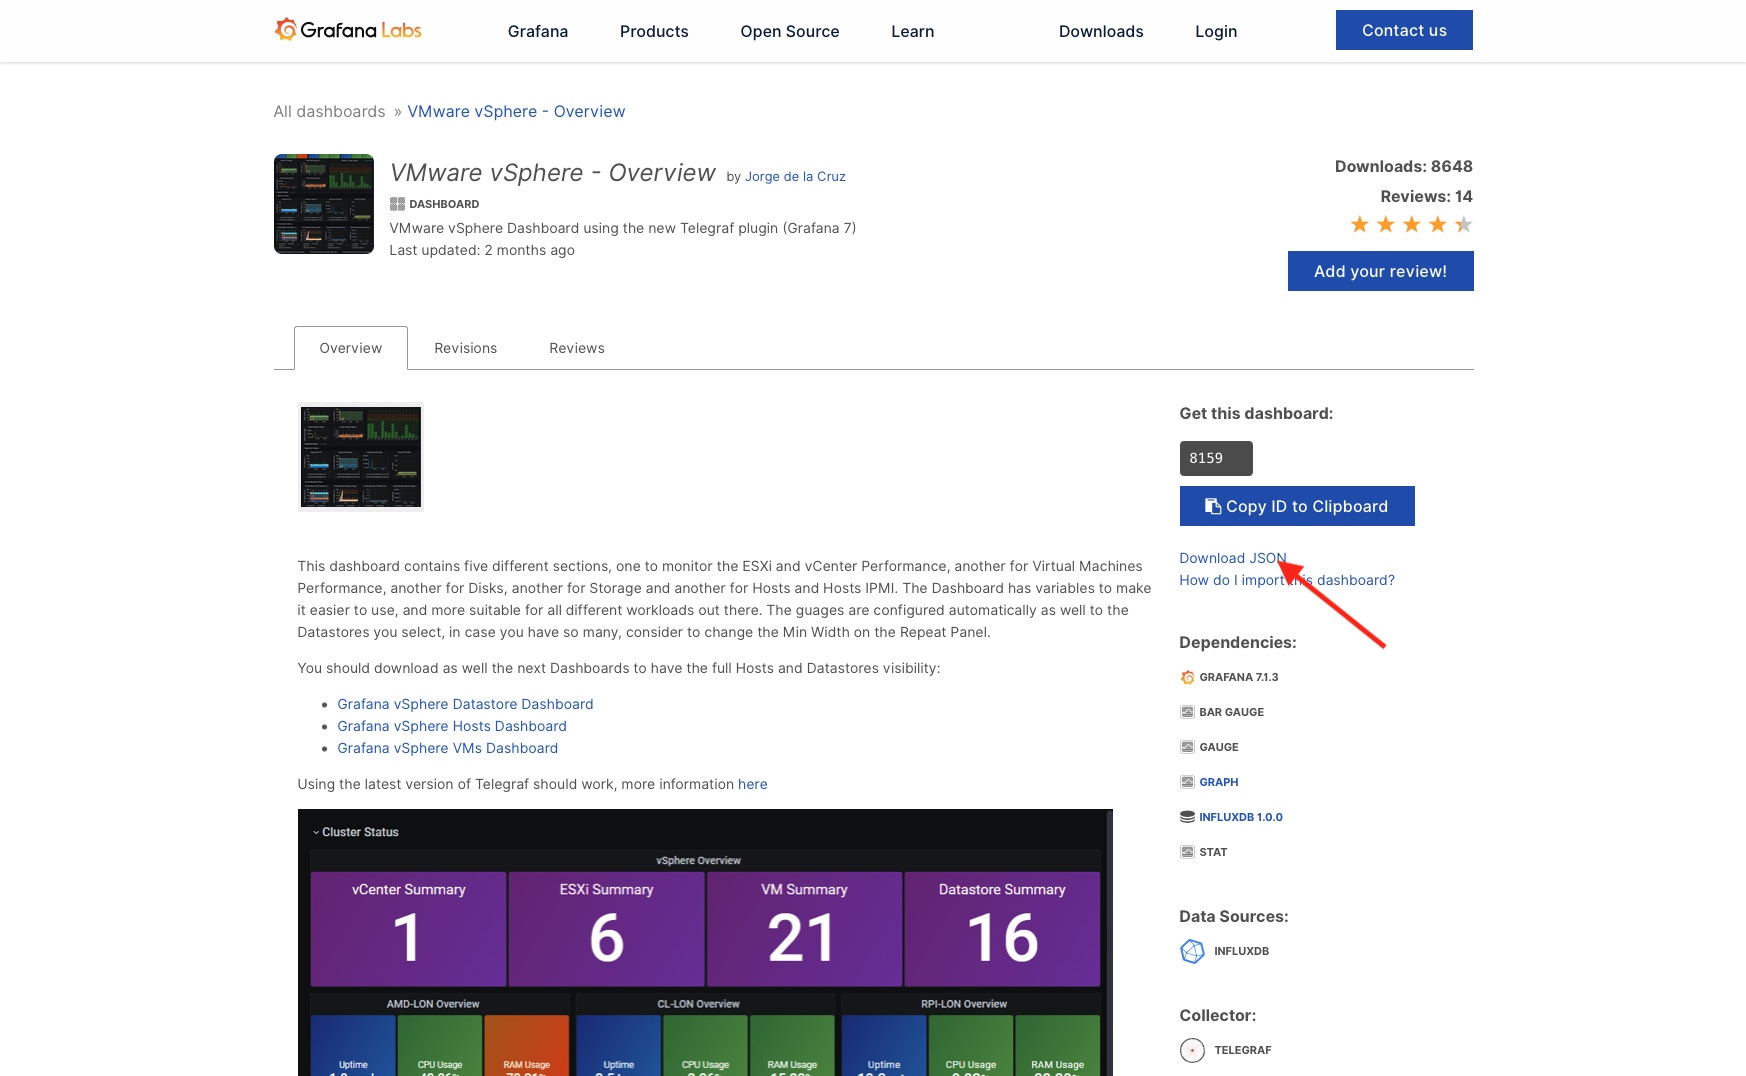Click the 'Reviews: 14' text
Screen dimensions: 1746x1076
[1427, 196]
